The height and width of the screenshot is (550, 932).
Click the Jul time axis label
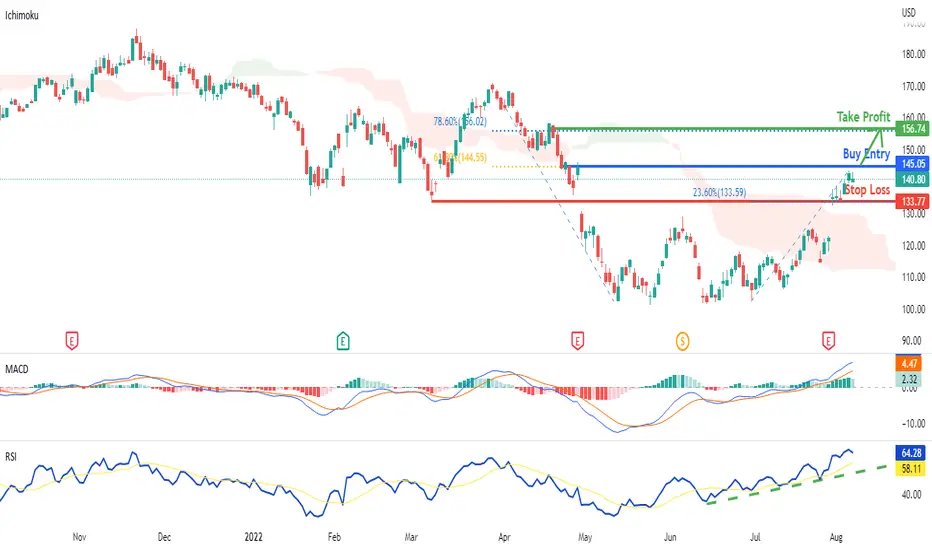pos(755,537)
